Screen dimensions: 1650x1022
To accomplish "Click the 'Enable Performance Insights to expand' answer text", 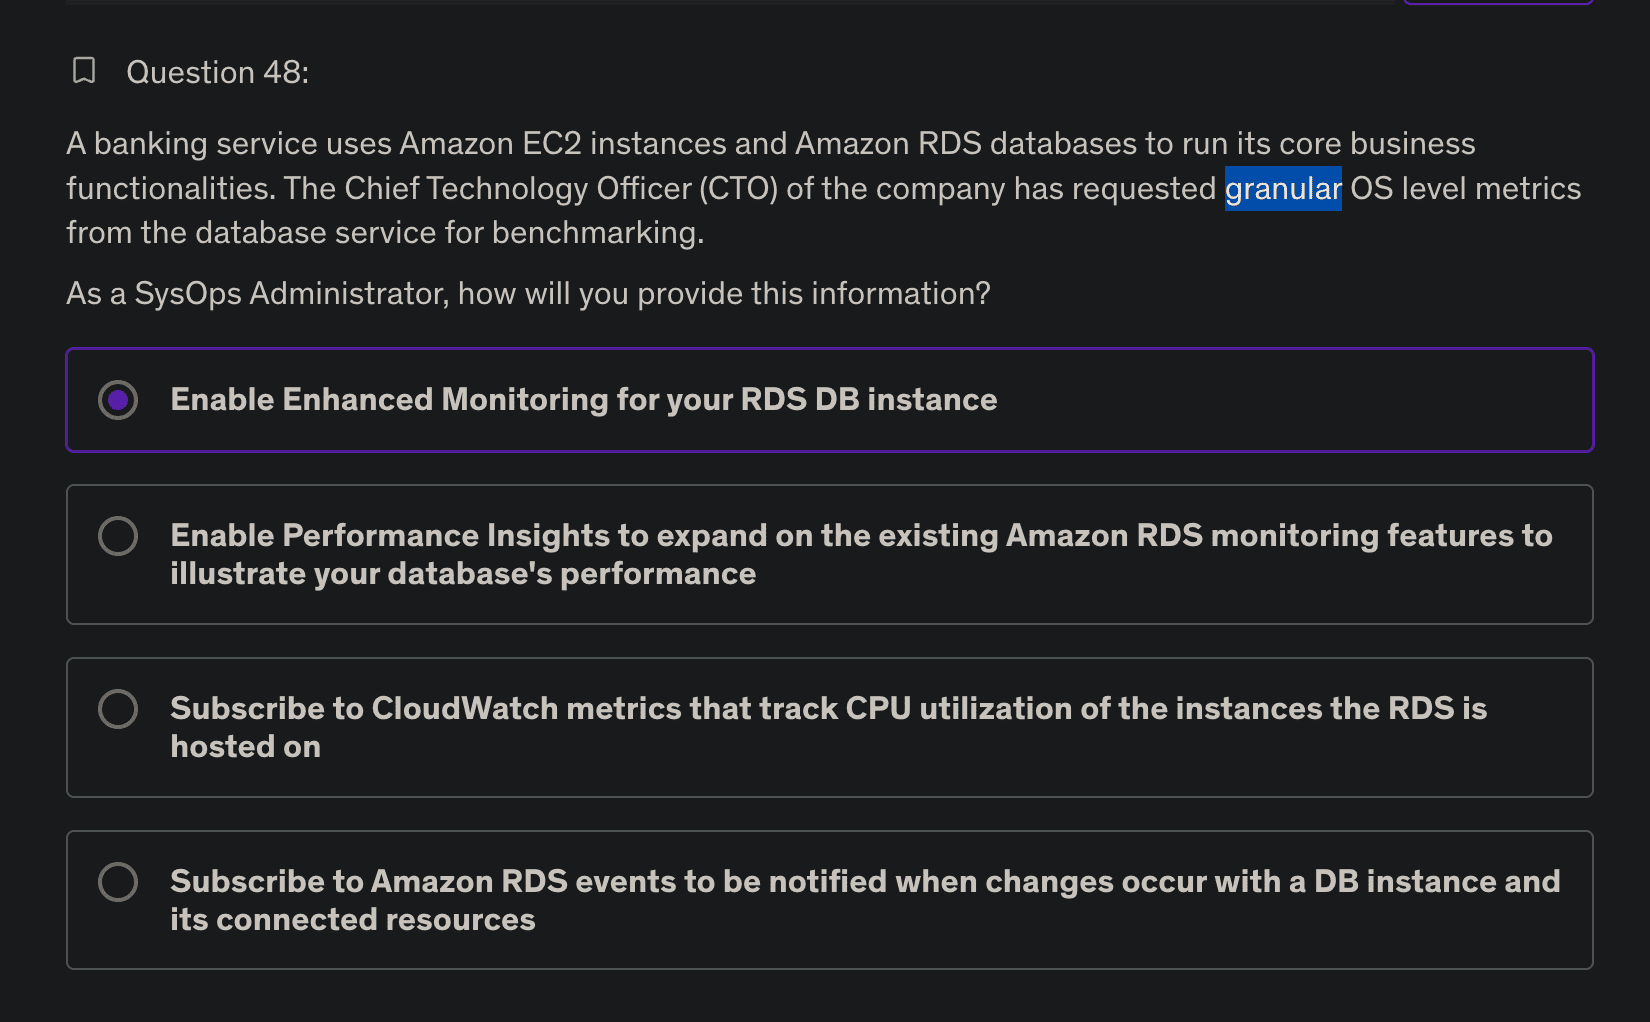I will (x=860, y=536).
